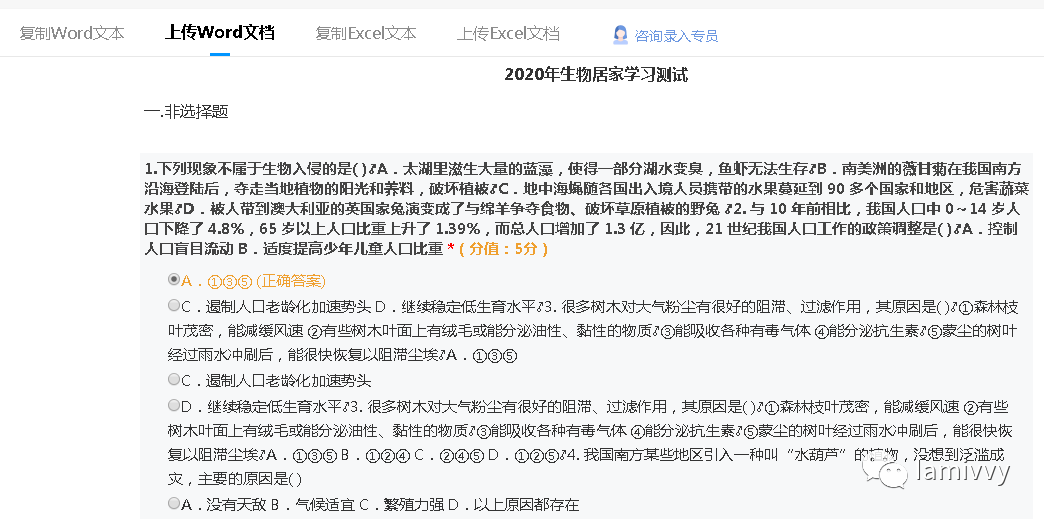The height and width of the screenshot is (519, 1044).
Task: Select the 上传Word文档 tab
Action: pos(220,33)
